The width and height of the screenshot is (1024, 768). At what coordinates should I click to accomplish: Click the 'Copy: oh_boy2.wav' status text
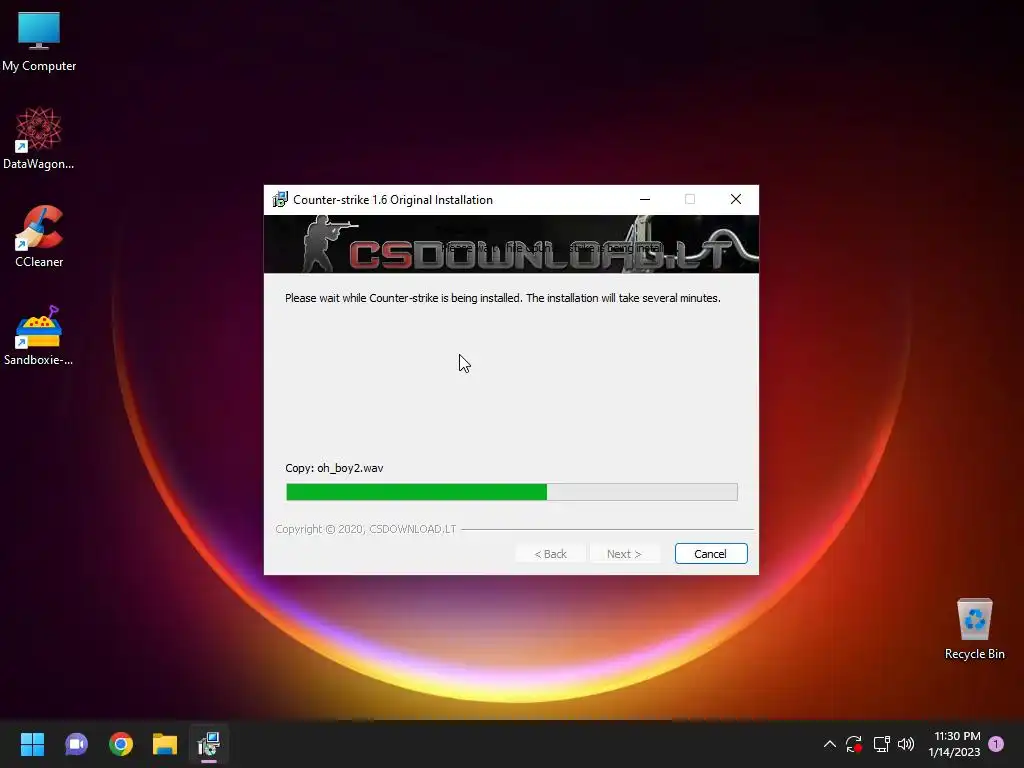click(334, 468)
